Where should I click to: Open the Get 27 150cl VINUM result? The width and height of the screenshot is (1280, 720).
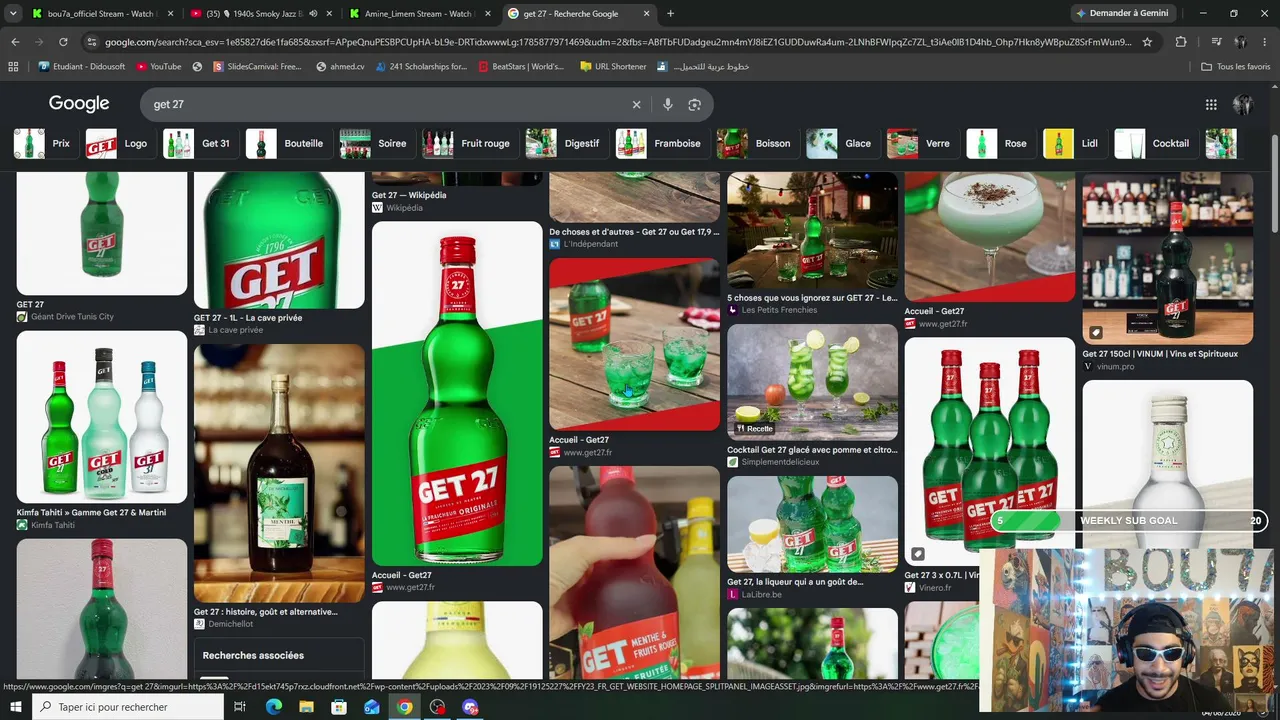tap(1167, 259)
